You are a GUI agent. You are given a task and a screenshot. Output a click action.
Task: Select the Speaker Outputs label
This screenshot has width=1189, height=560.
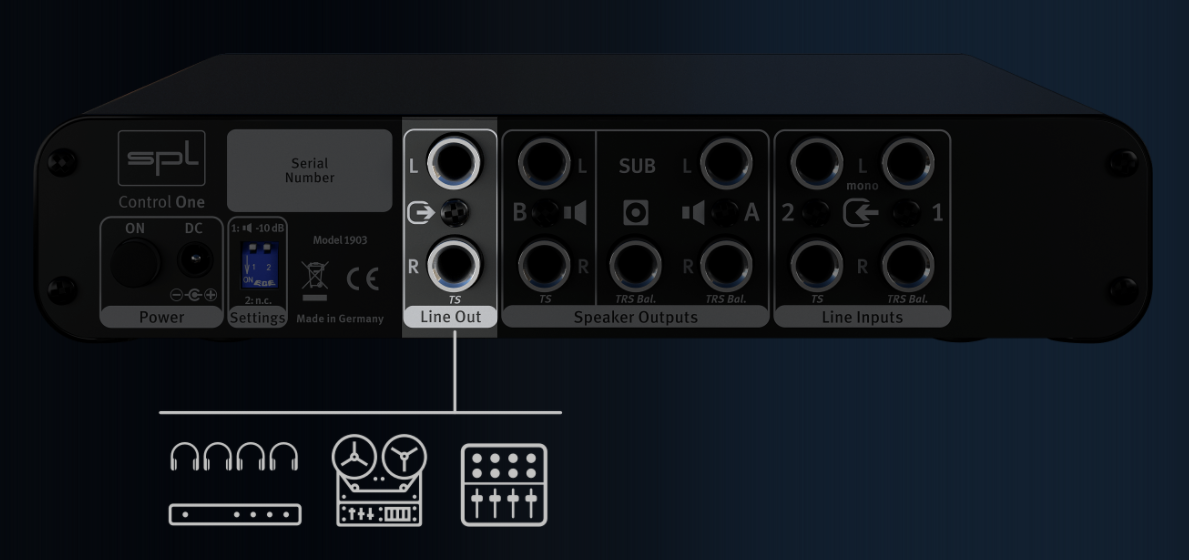635,317
